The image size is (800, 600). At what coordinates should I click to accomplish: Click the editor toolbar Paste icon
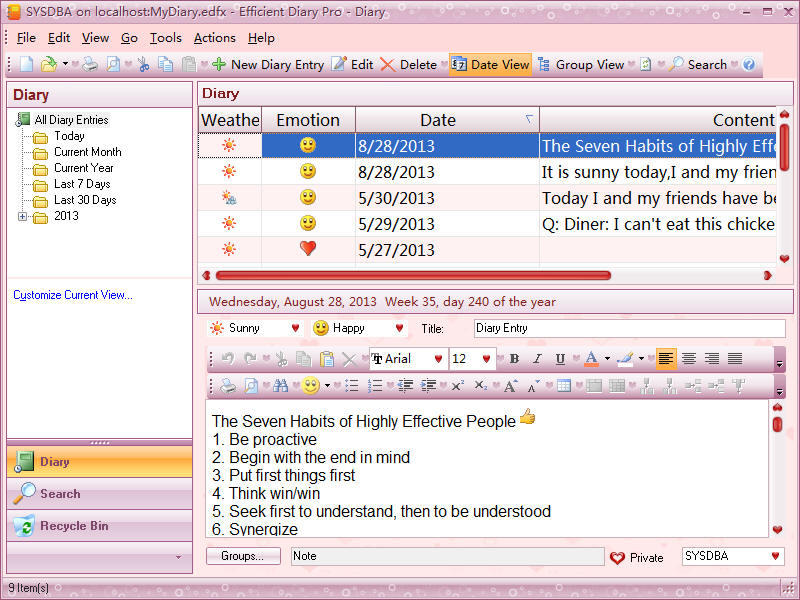(327, 359)
